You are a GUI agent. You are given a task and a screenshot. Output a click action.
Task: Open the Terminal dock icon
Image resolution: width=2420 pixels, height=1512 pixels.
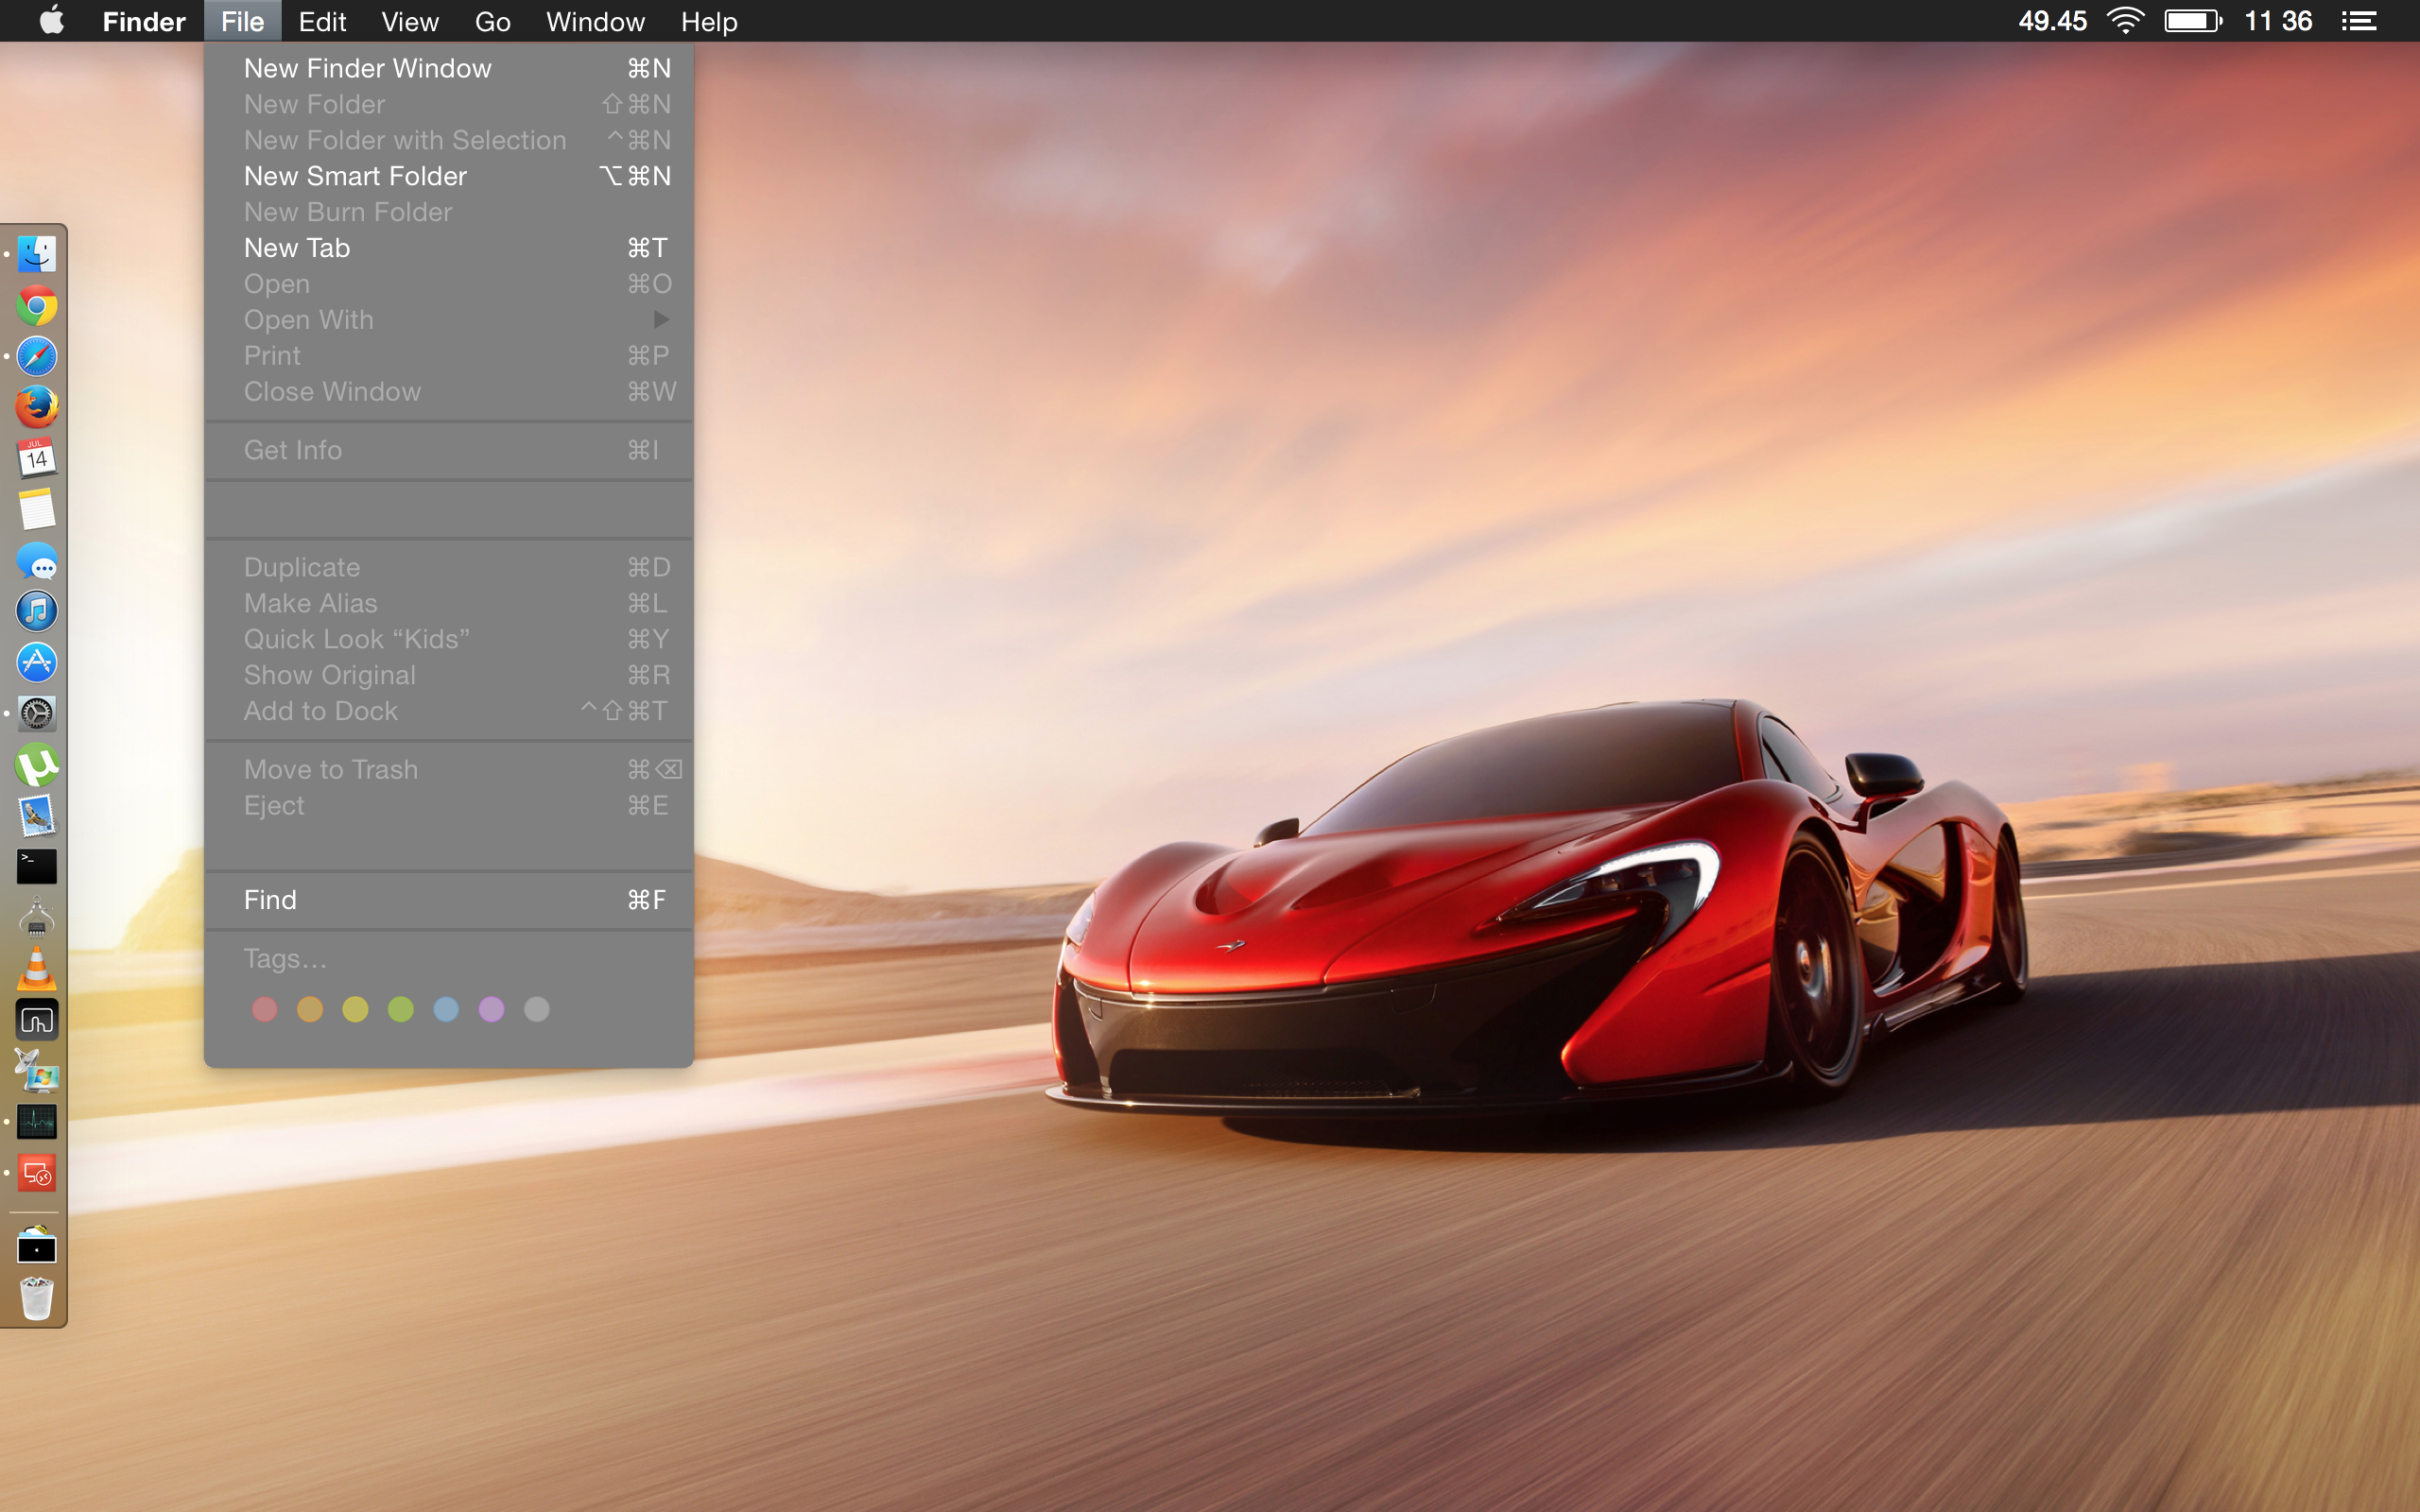click(37, 866)
